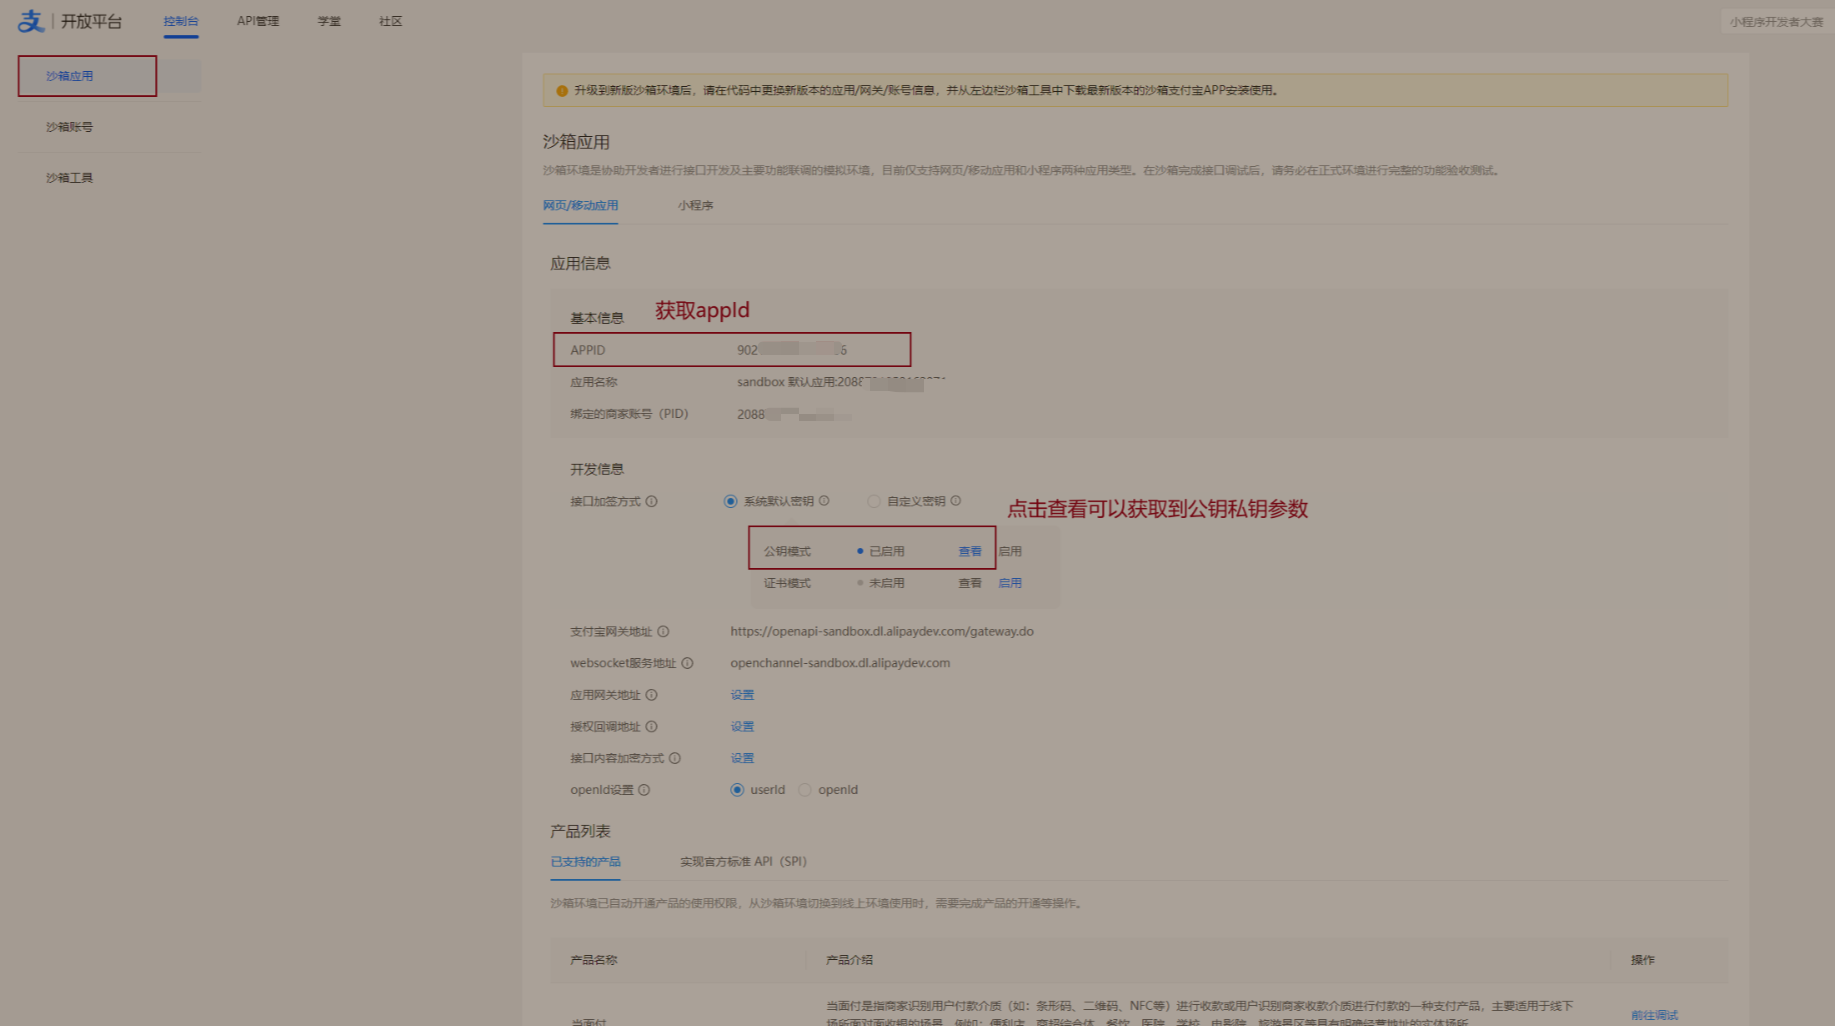Image resolution: width=1835 pixels, height=1026 pixels.
Task: Click the Alipay gateway URL ending in gateway.do
Action: (882, 632)
